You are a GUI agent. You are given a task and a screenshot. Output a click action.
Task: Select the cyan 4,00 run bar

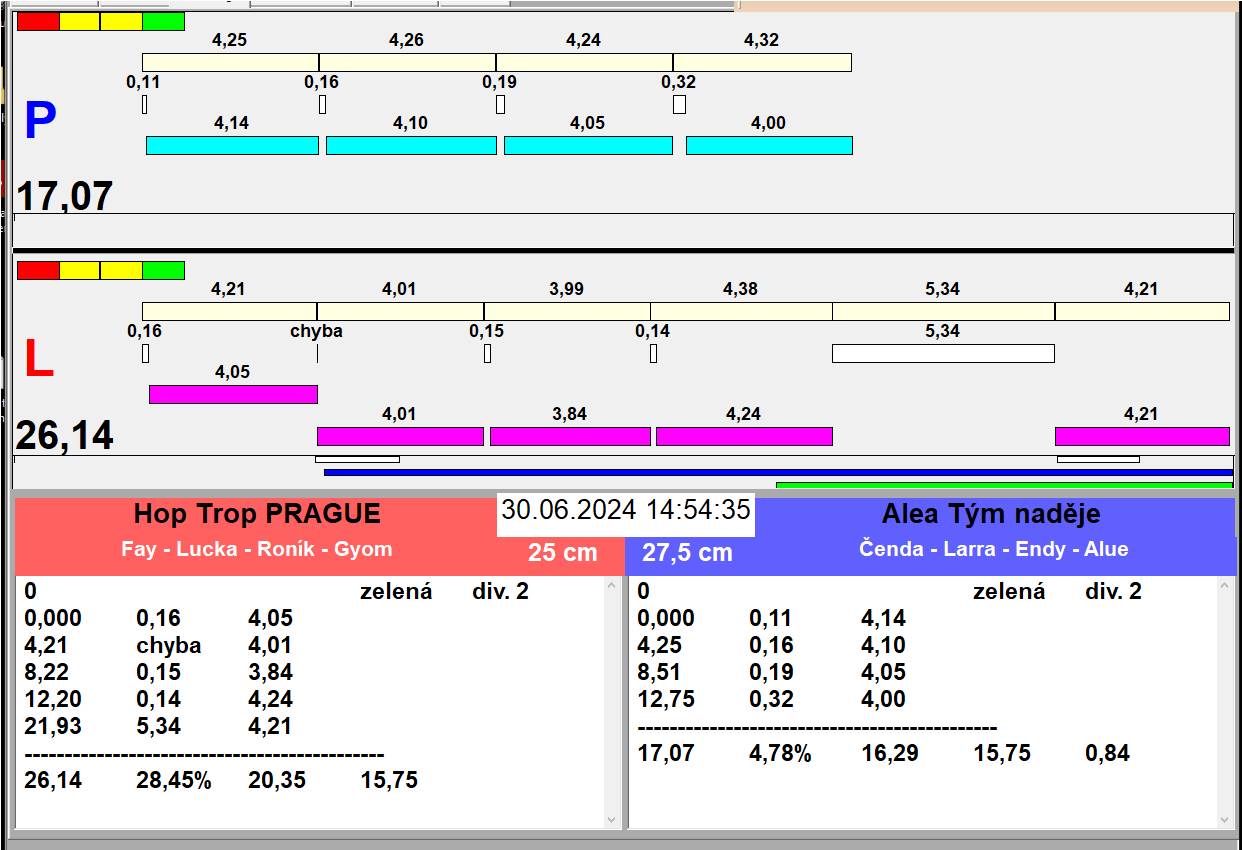(768, 145)
